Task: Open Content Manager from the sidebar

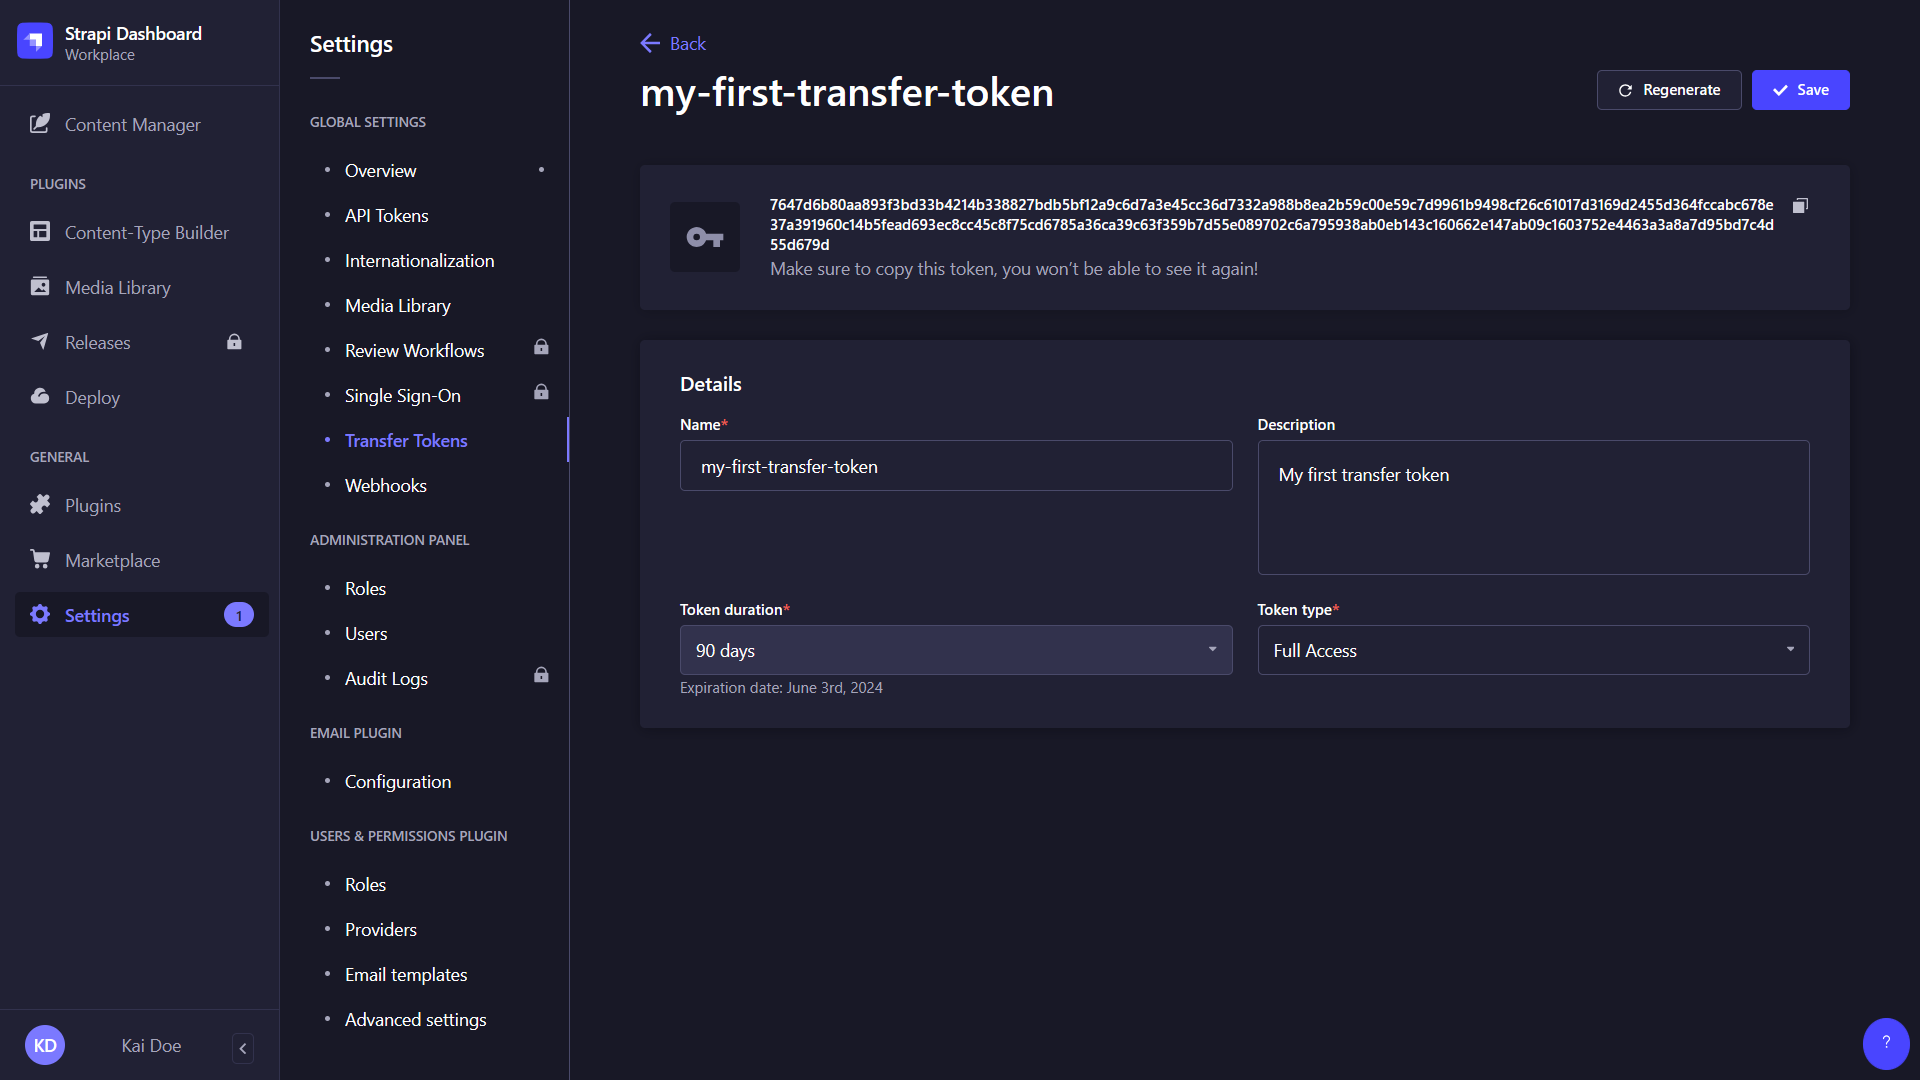Action: coord(132,124)
